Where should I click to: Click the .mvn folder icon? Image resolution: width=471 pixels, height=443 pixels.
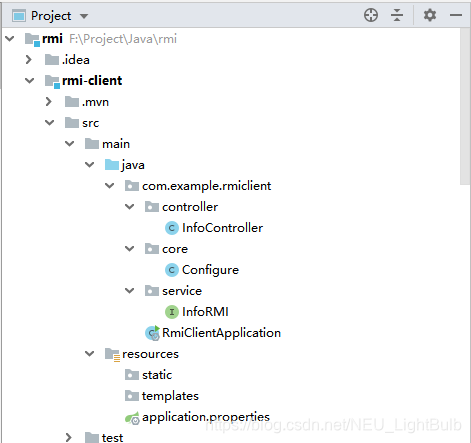tap(72, 102)
